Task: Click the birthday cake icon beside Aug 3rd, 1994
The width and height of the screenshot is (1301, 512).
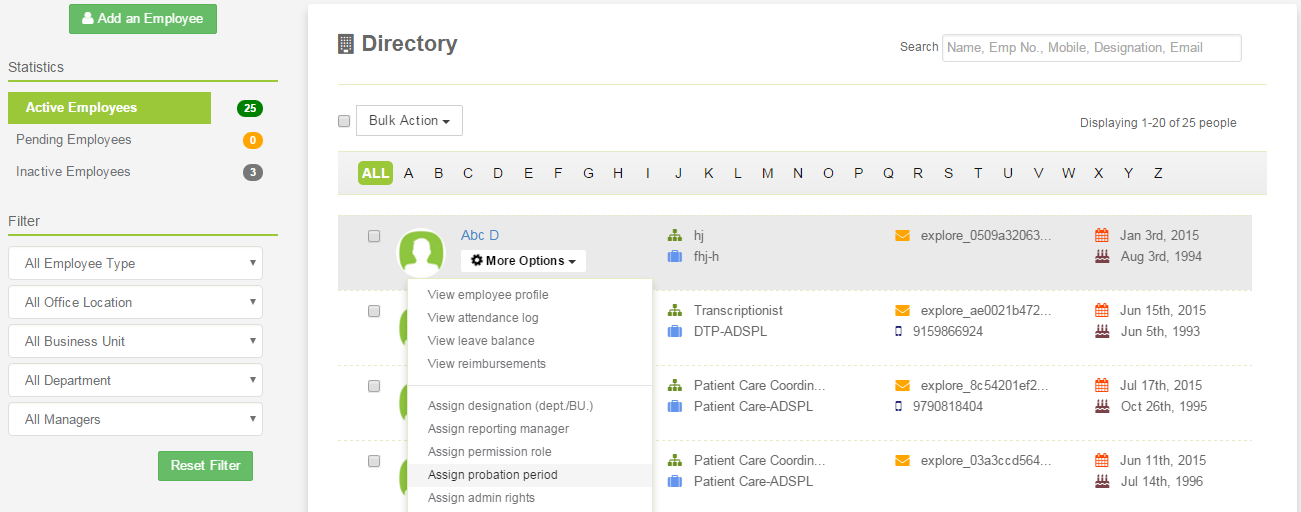Action: (1102, 257)
